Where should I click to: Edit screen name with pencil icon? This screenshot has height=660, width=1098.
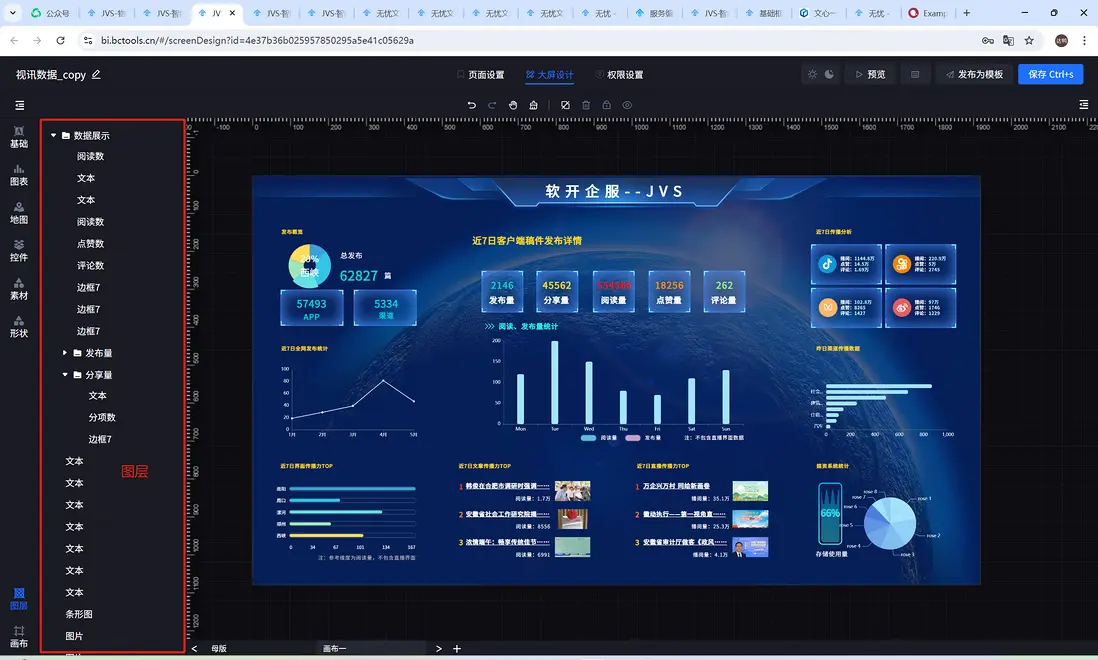tap(96, 74)
